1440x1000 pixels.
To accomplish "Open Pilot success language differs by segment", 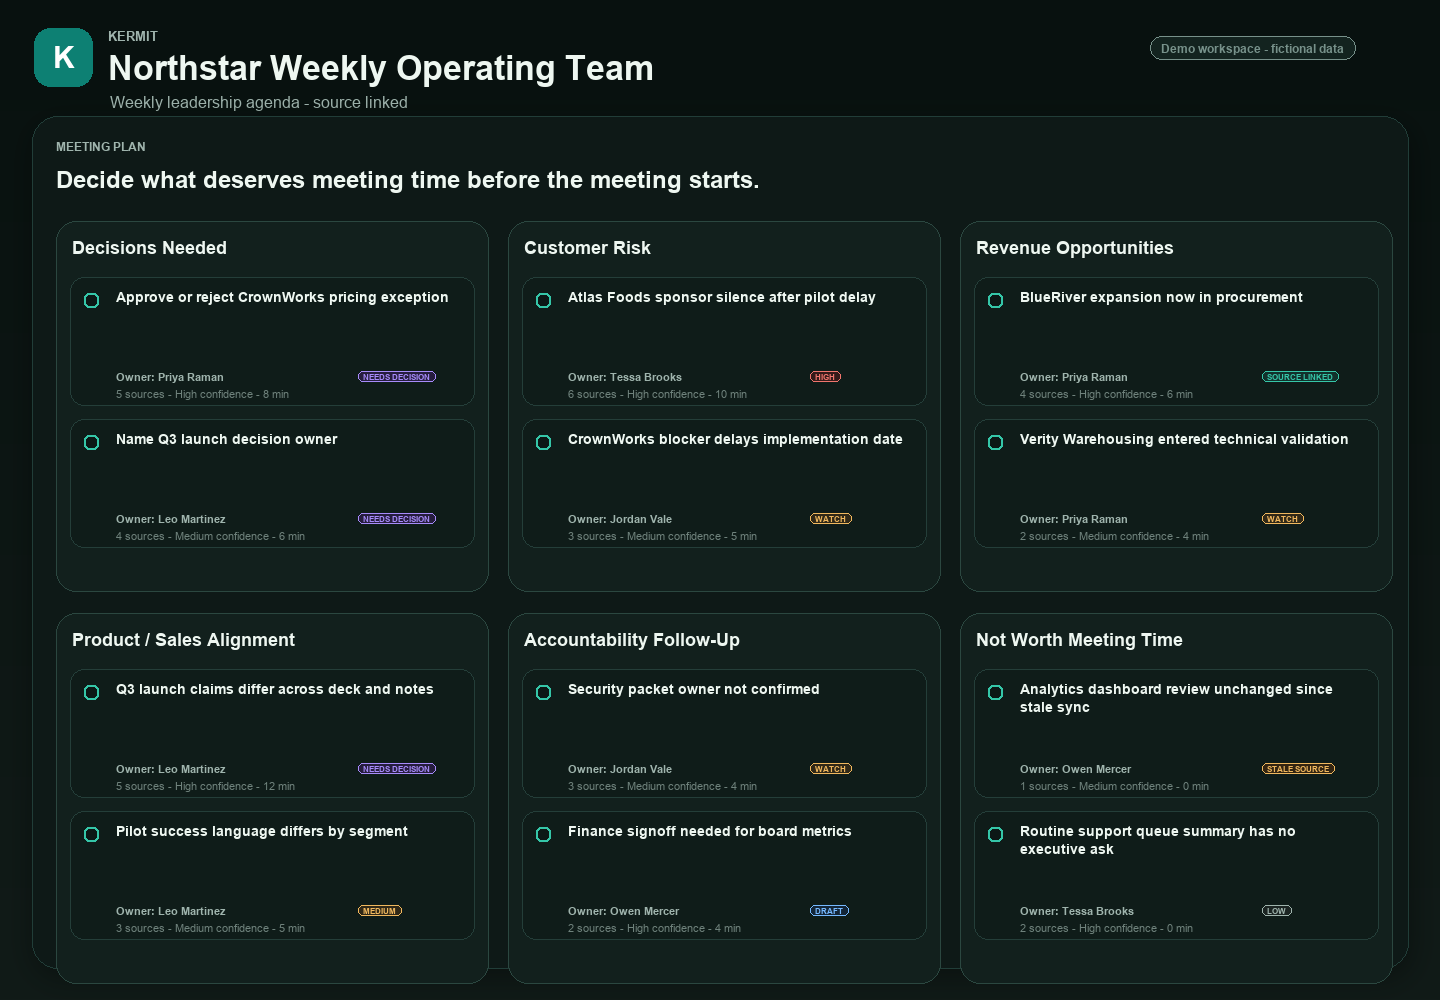I will pyautogui.click(x=262, y=831).
